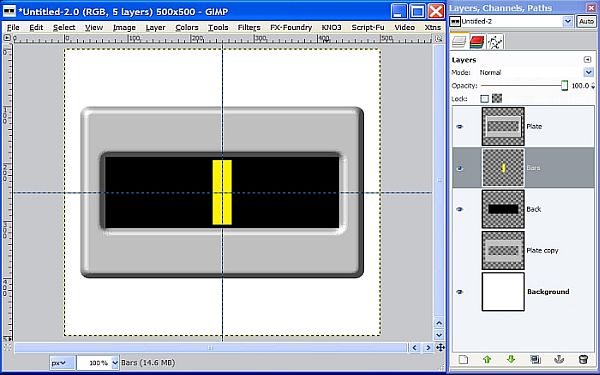
Task: Open the KNO3 menu
Action: click(331, 28)
